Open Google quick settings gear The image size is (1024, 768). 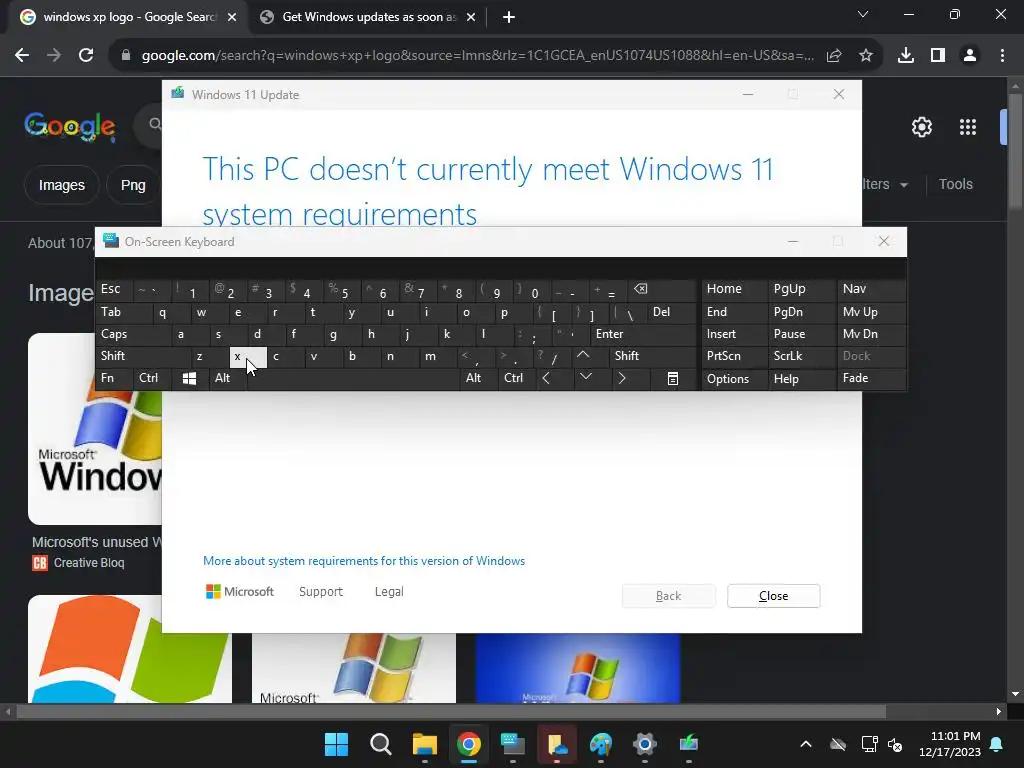[x=921, y=127]
